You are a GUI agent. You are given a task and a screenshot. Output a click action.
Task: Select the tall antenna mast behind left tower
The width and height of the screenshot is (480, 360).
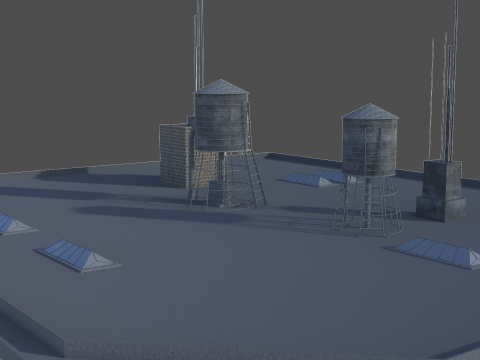tap(199, 45)
